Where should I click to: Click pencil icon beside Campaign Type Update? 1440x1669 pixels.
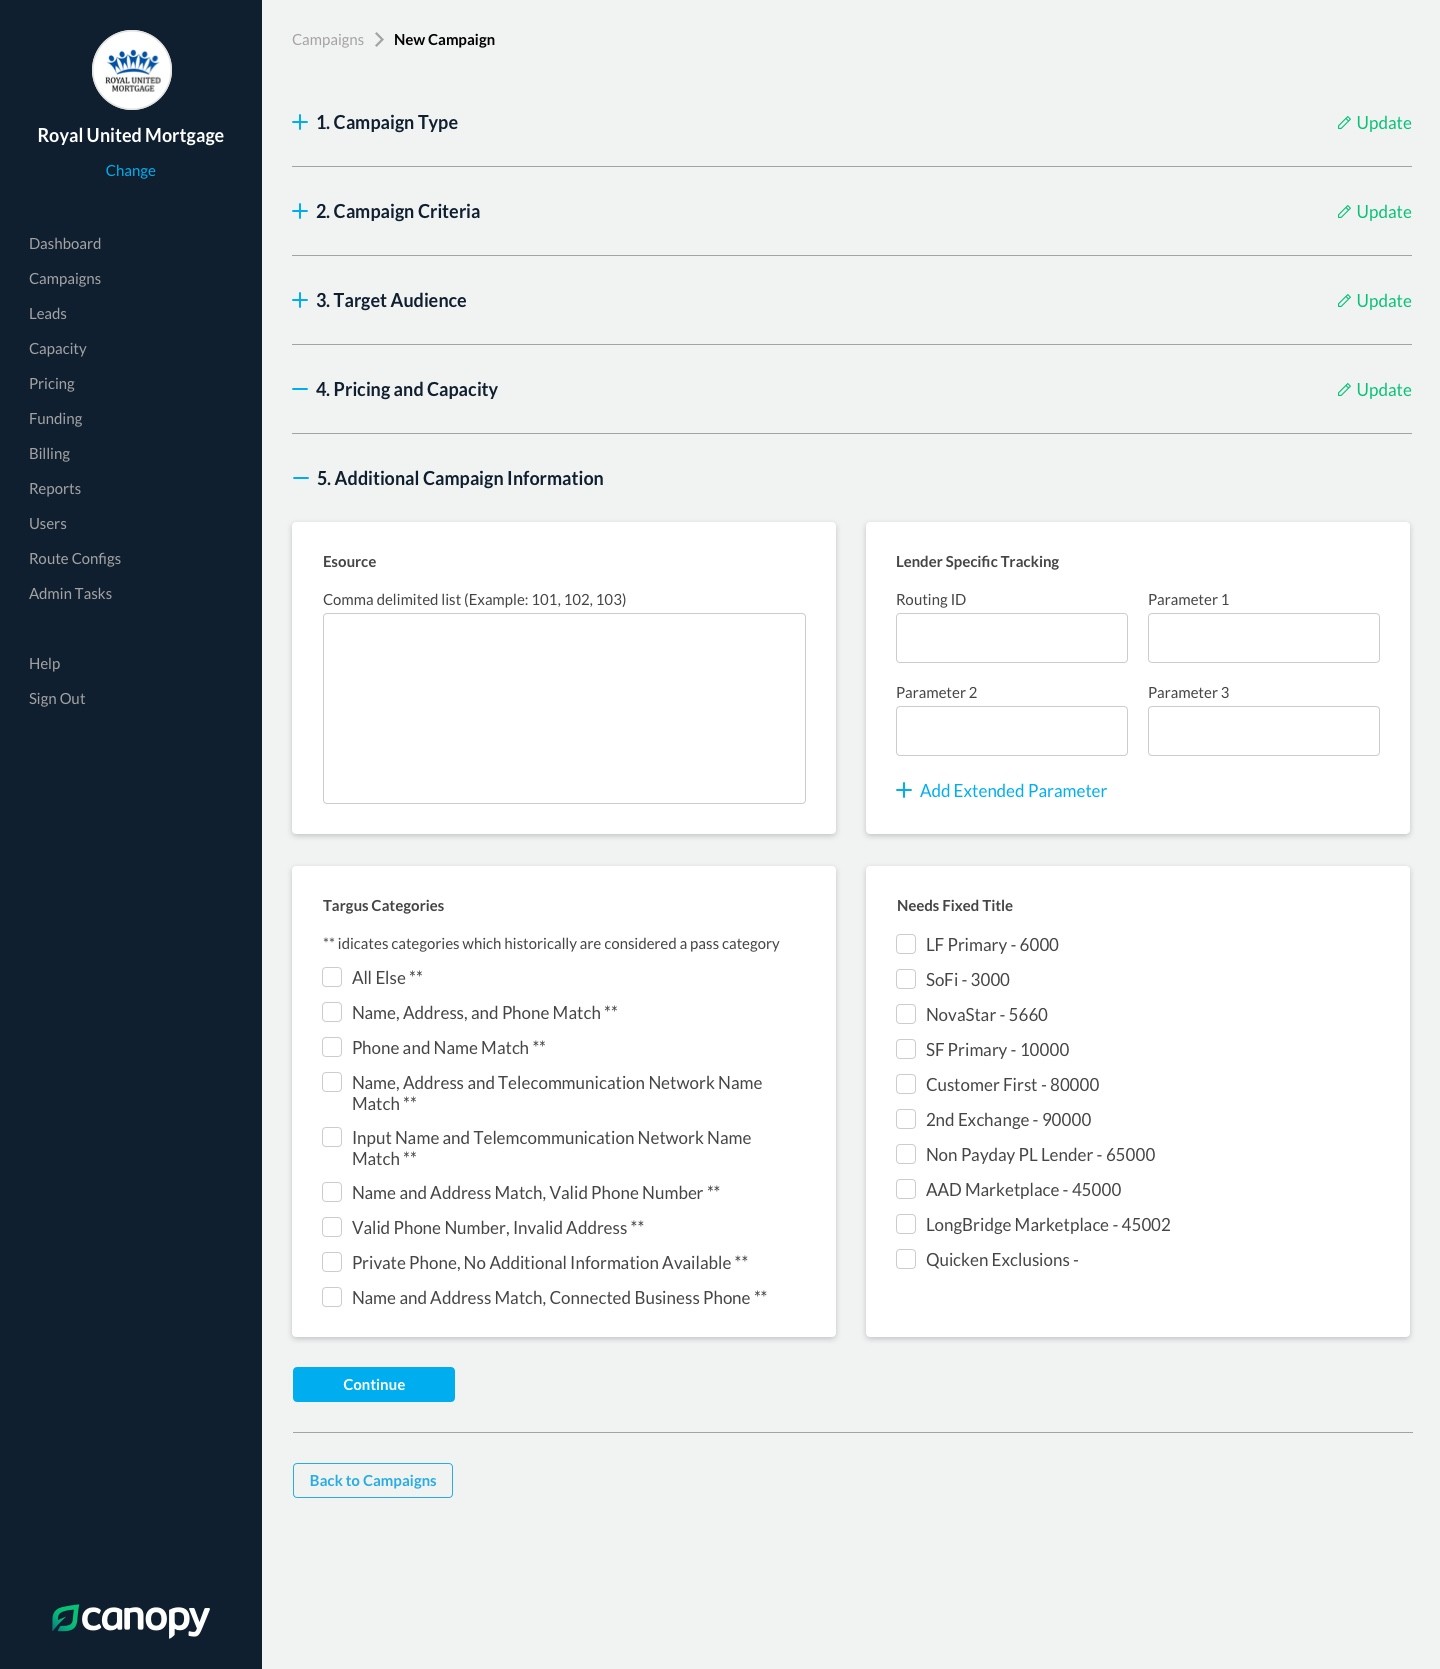click(x=1344, y=123)
